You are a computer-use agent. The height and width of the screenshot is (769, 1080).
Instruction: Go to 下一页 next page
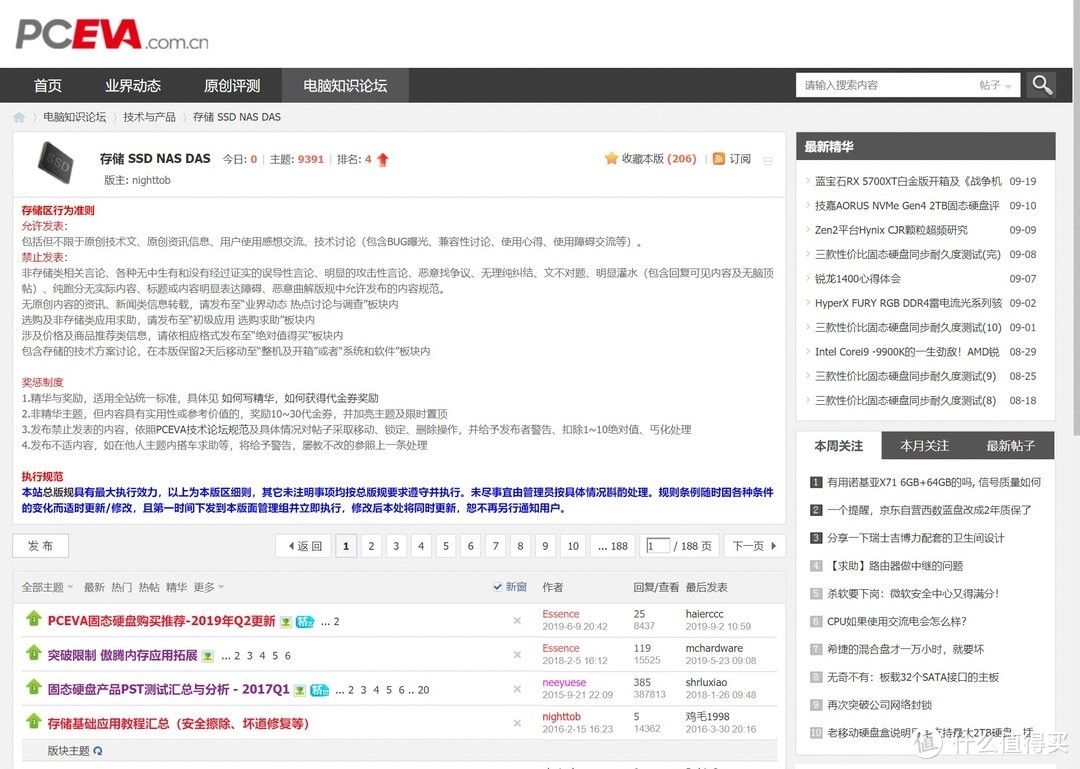[754, 546]
